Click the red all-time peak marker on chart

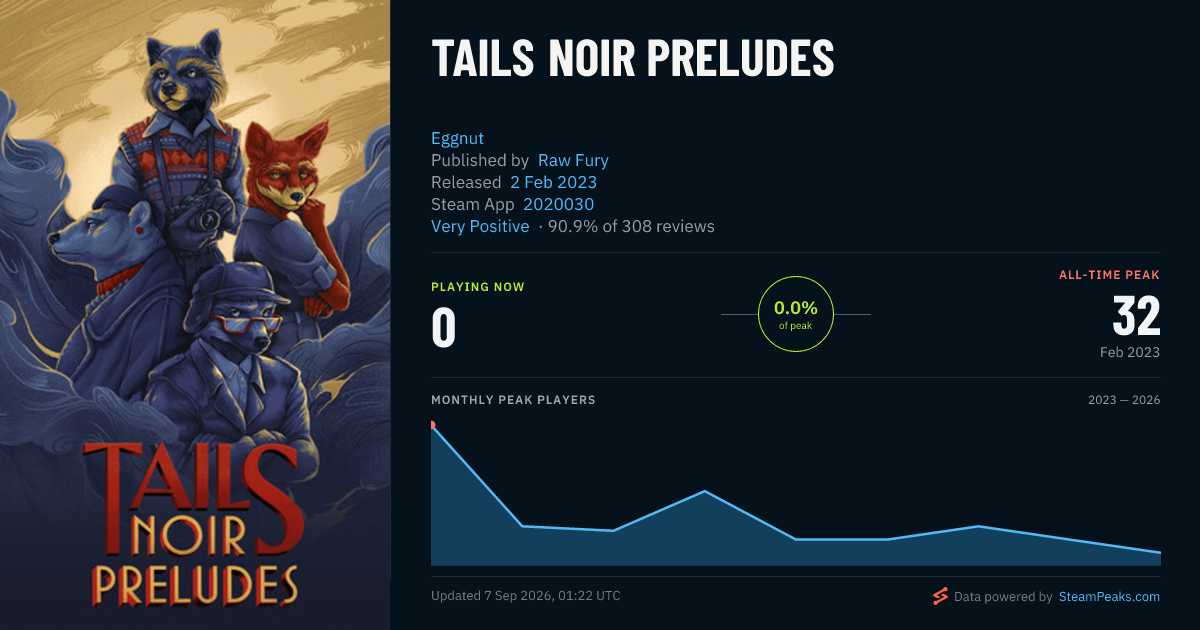coord(432,425)
